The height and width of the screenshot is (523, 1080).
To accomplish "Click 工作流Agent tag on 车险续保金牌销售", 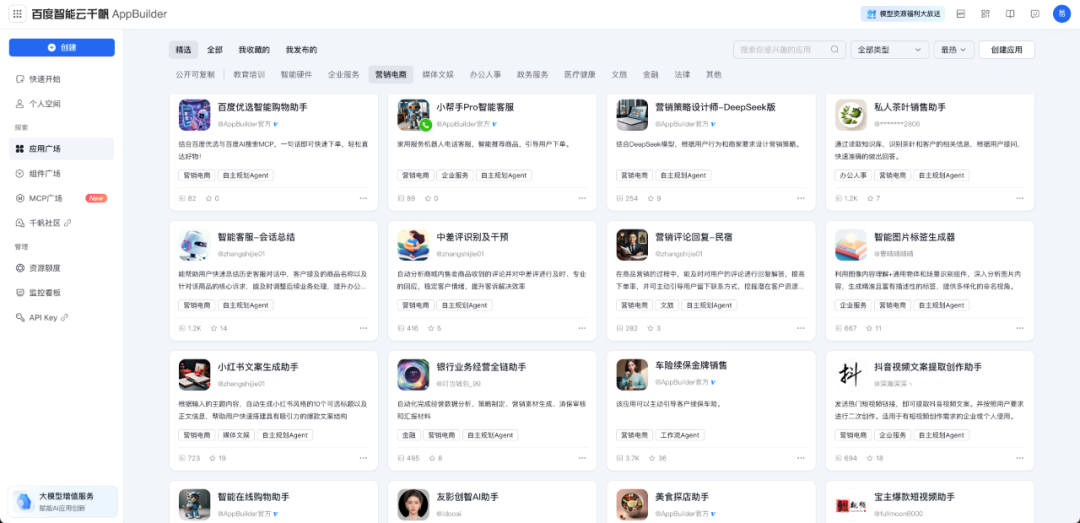I will 679,435.
